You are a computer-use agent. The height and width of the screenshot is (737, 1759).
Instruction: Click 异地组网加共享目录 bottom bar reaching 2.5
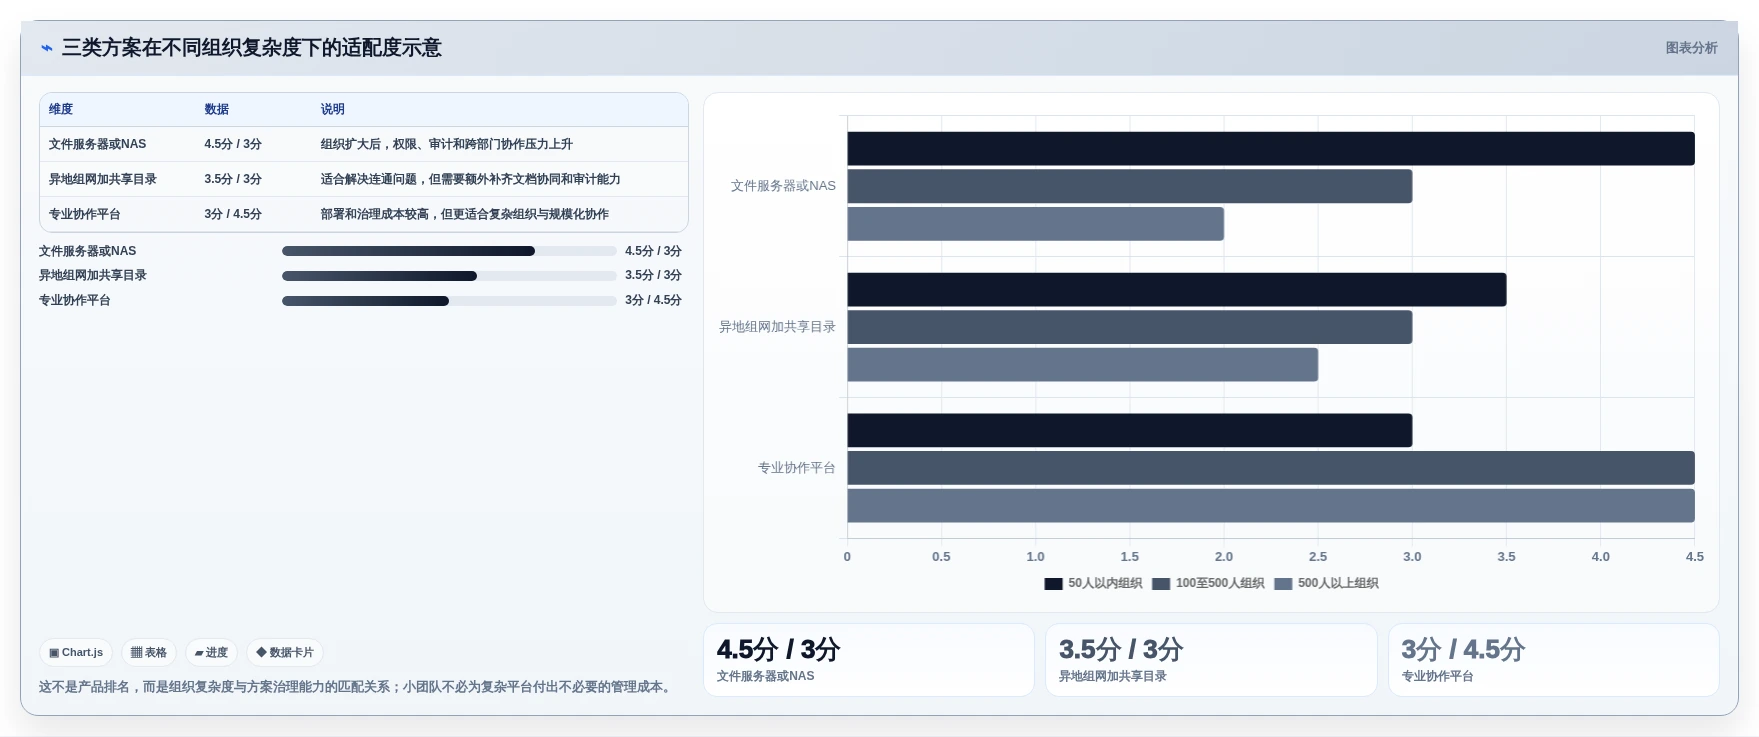(1083, 365)
